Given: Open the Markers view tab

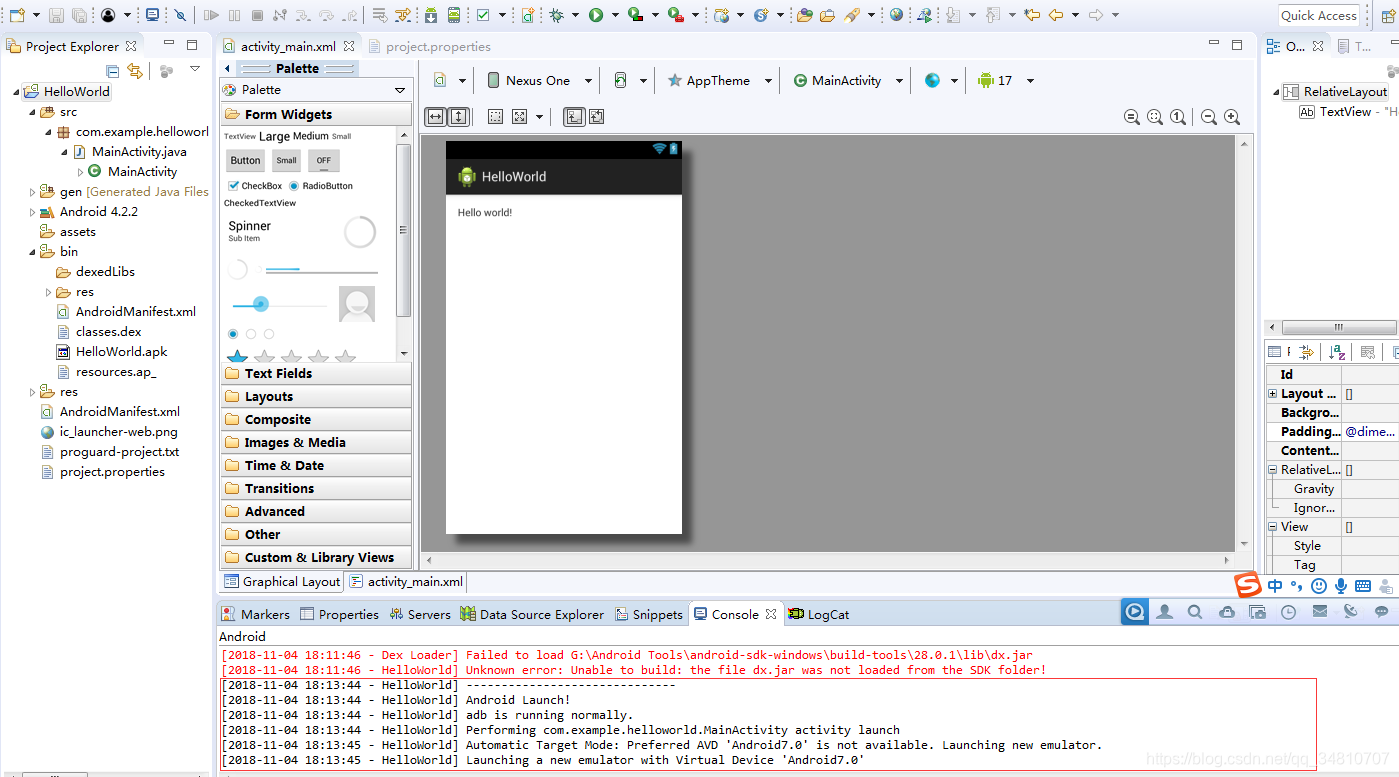Looking at the screenshot, I should (x=256, y=614).
